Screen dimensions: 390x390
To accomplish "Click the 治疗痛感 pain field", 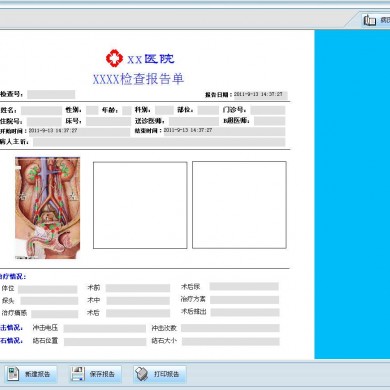I will 55,314.
